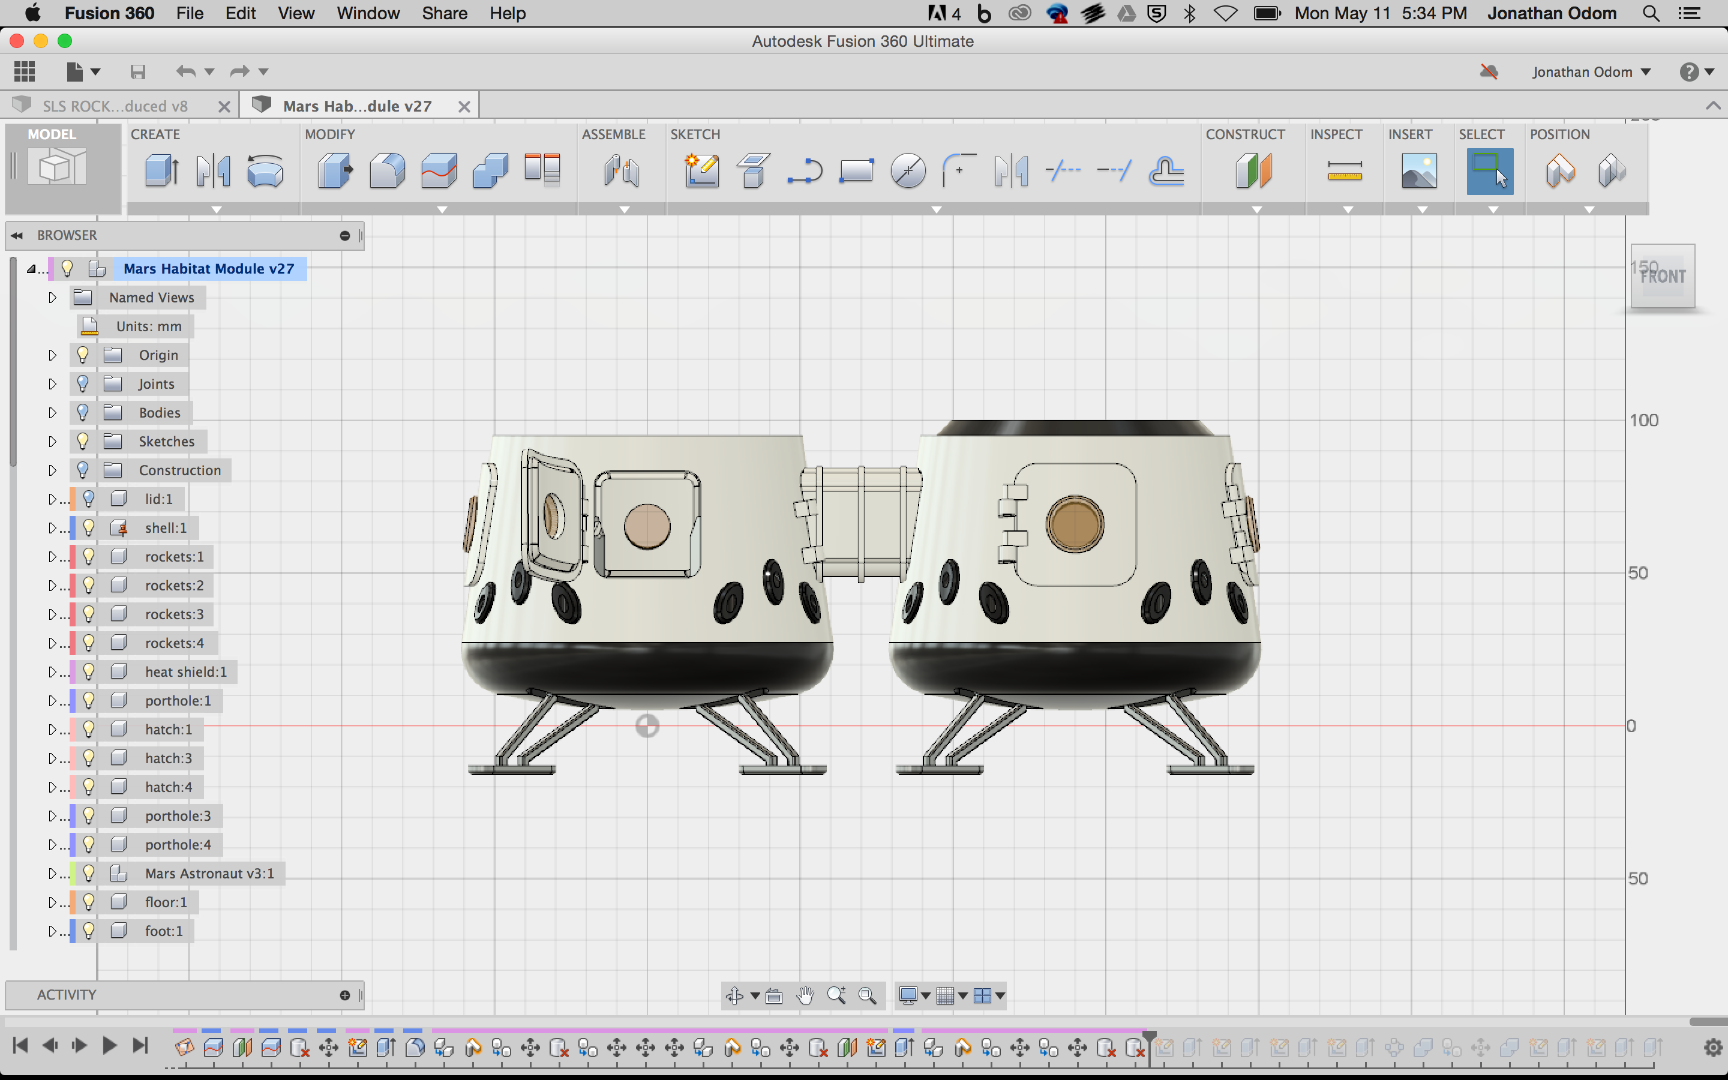Viewport: 1728px width, 1080px height.
Task: Expand the Joints folder
Action: 53,384
